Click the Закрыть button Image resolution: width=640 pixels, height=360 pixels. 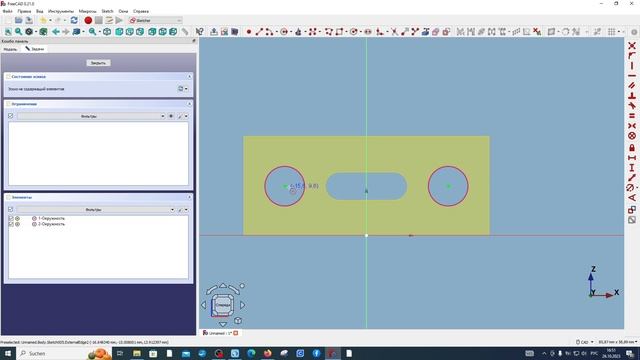[x=98, y=63]
